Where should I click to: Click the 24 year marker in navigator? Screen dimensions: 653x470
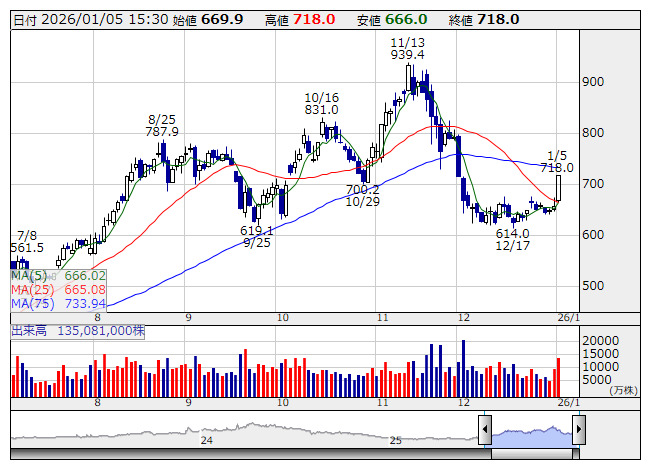pyautogui.click(x=207, y=440)
